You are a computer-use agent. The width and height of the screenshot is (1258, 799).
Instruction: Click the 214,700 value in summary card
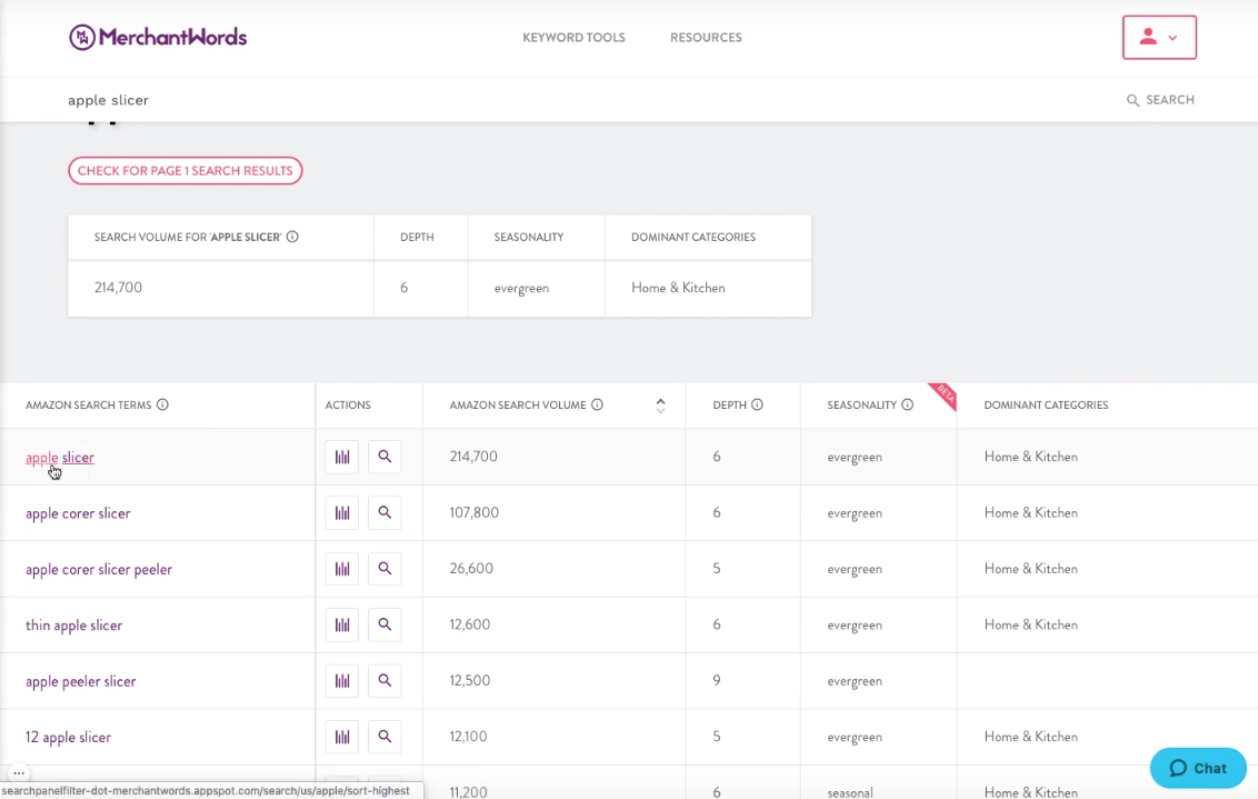pyautogui.click(x=118, y=288)
